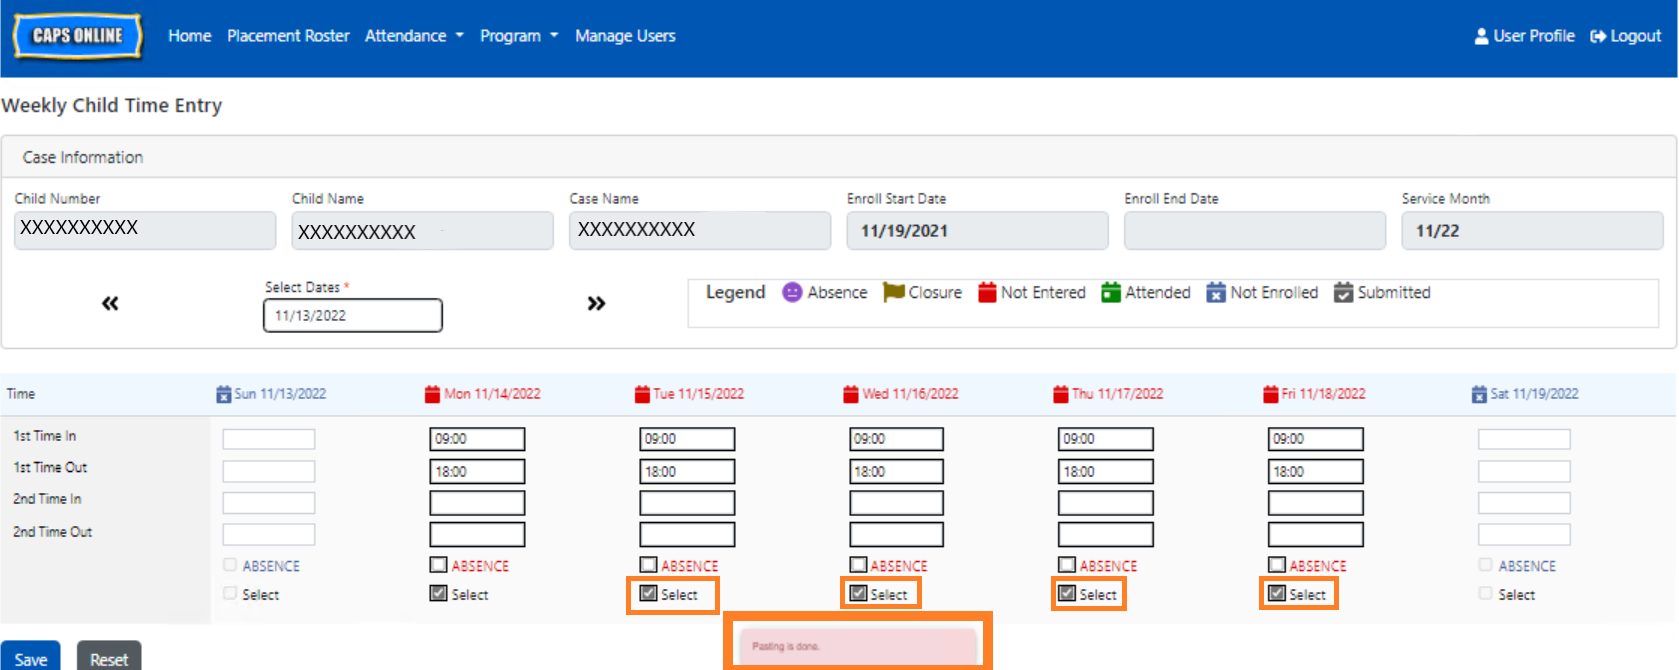
Task: Click the calendar icon next to Sun 11/13/2022
Action: 223,394
